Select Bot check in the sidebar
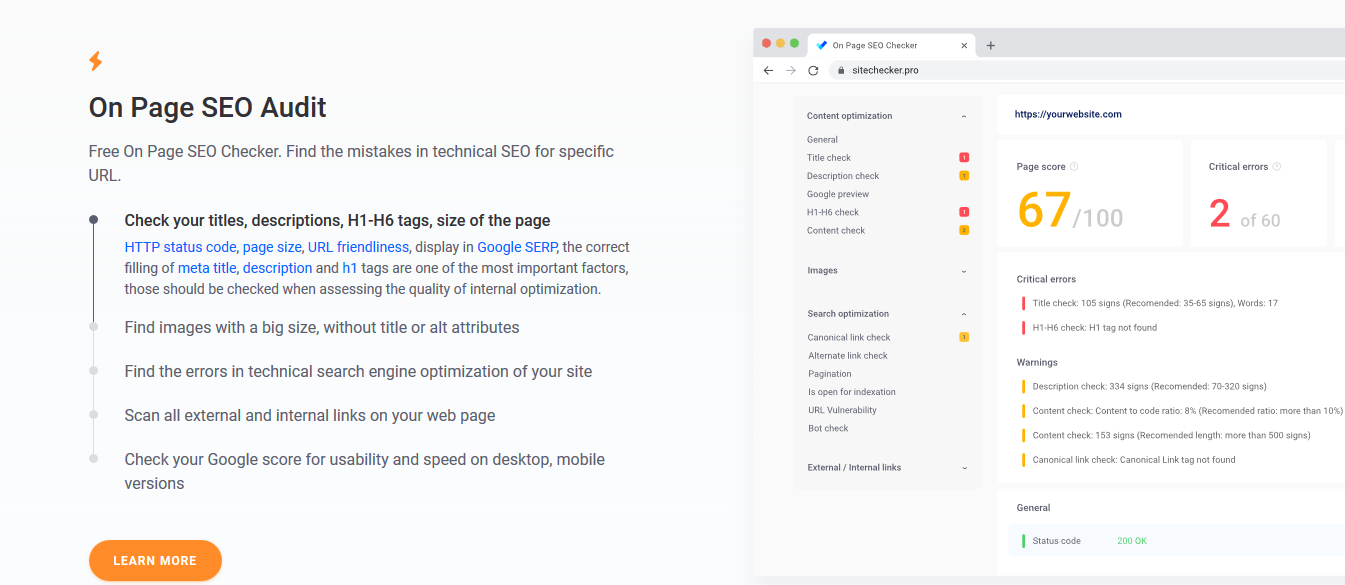The height and width of the screenshot is (585, 1345). (x=830, y=428)
